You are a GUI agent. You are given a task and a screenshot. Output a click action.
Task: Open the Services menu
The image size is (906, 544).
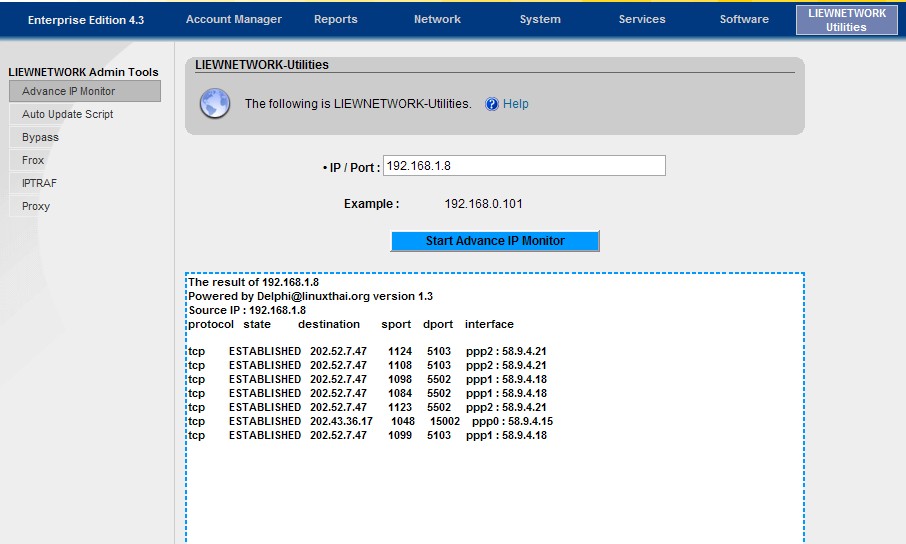pyautogui.click(x=642, y=19)
